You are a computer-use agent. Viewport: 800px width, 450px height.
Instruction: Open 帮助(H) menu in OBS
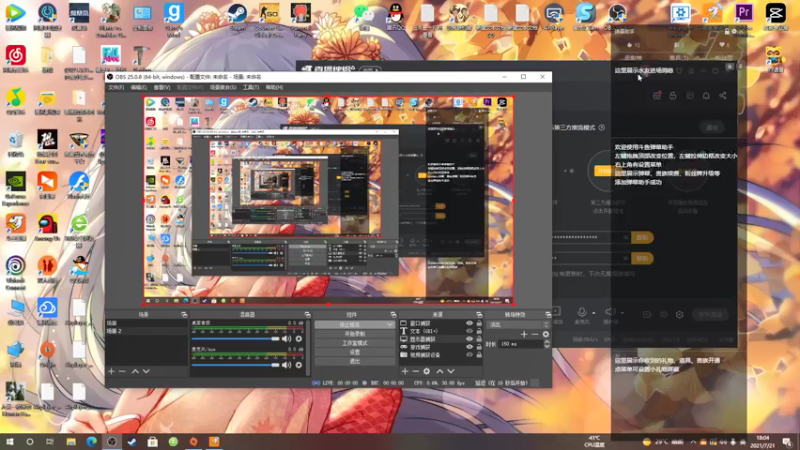coord(274,87)
